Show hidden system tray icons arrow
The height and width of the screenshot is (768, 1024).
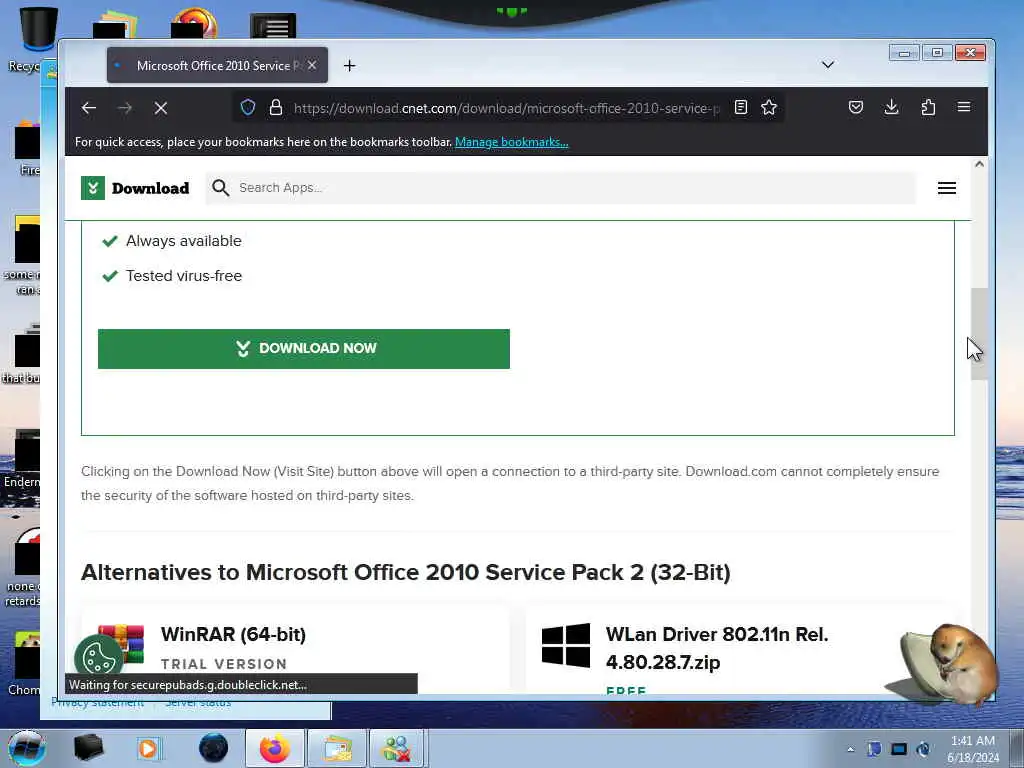pos(850,750)
